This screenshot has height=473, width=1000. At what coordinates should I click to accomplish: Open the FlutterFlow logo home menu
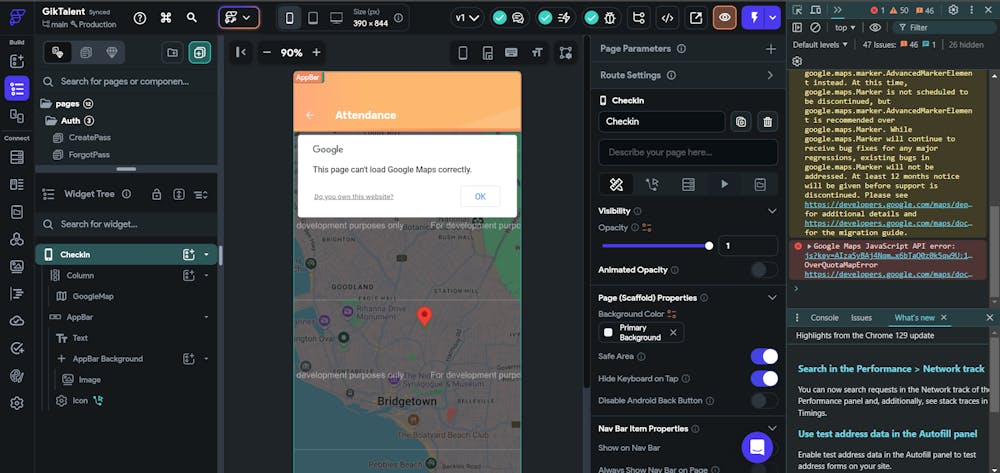17,17
